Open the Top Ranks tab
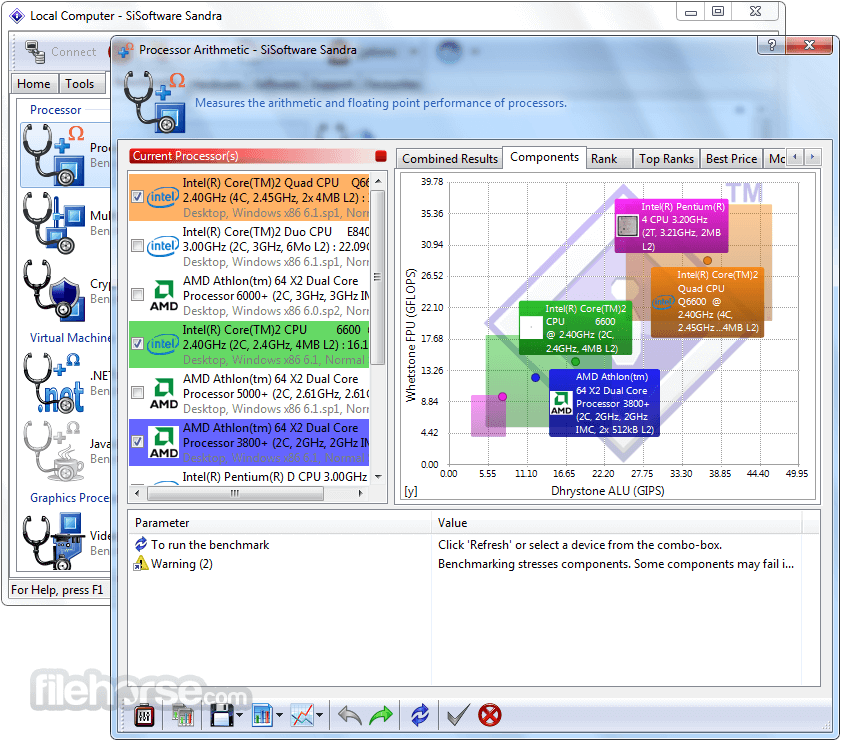The image size is (841, 741). pos(666,159)
